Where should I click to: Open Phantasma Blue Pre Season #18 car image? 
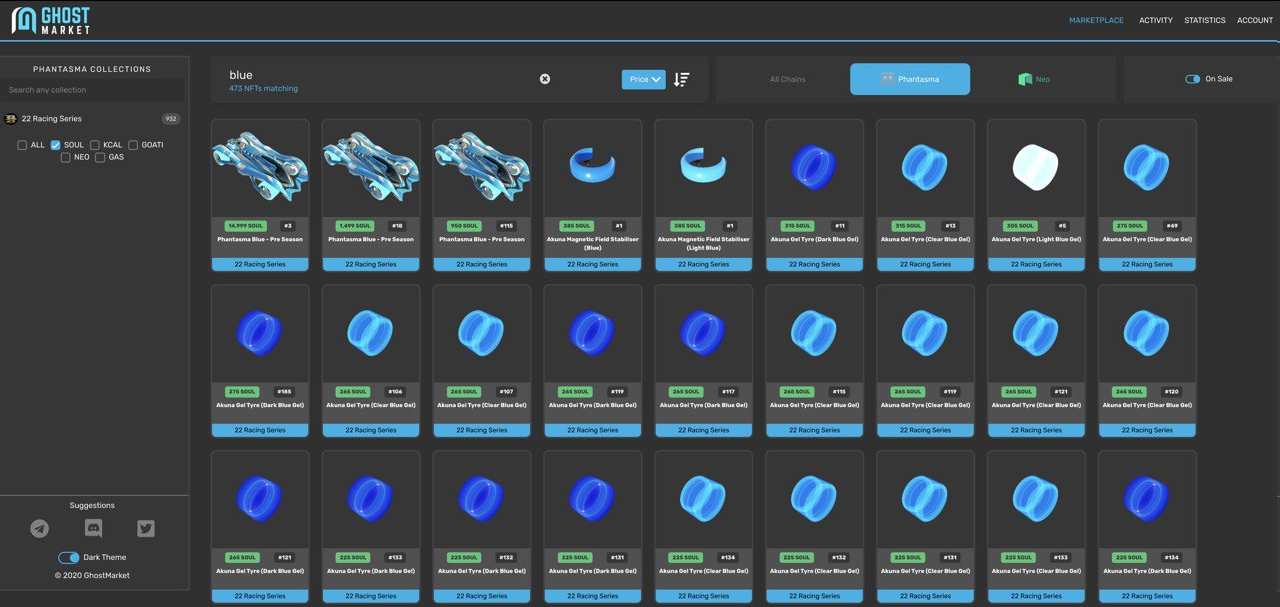pyautogui.click(x=371, y=168)
